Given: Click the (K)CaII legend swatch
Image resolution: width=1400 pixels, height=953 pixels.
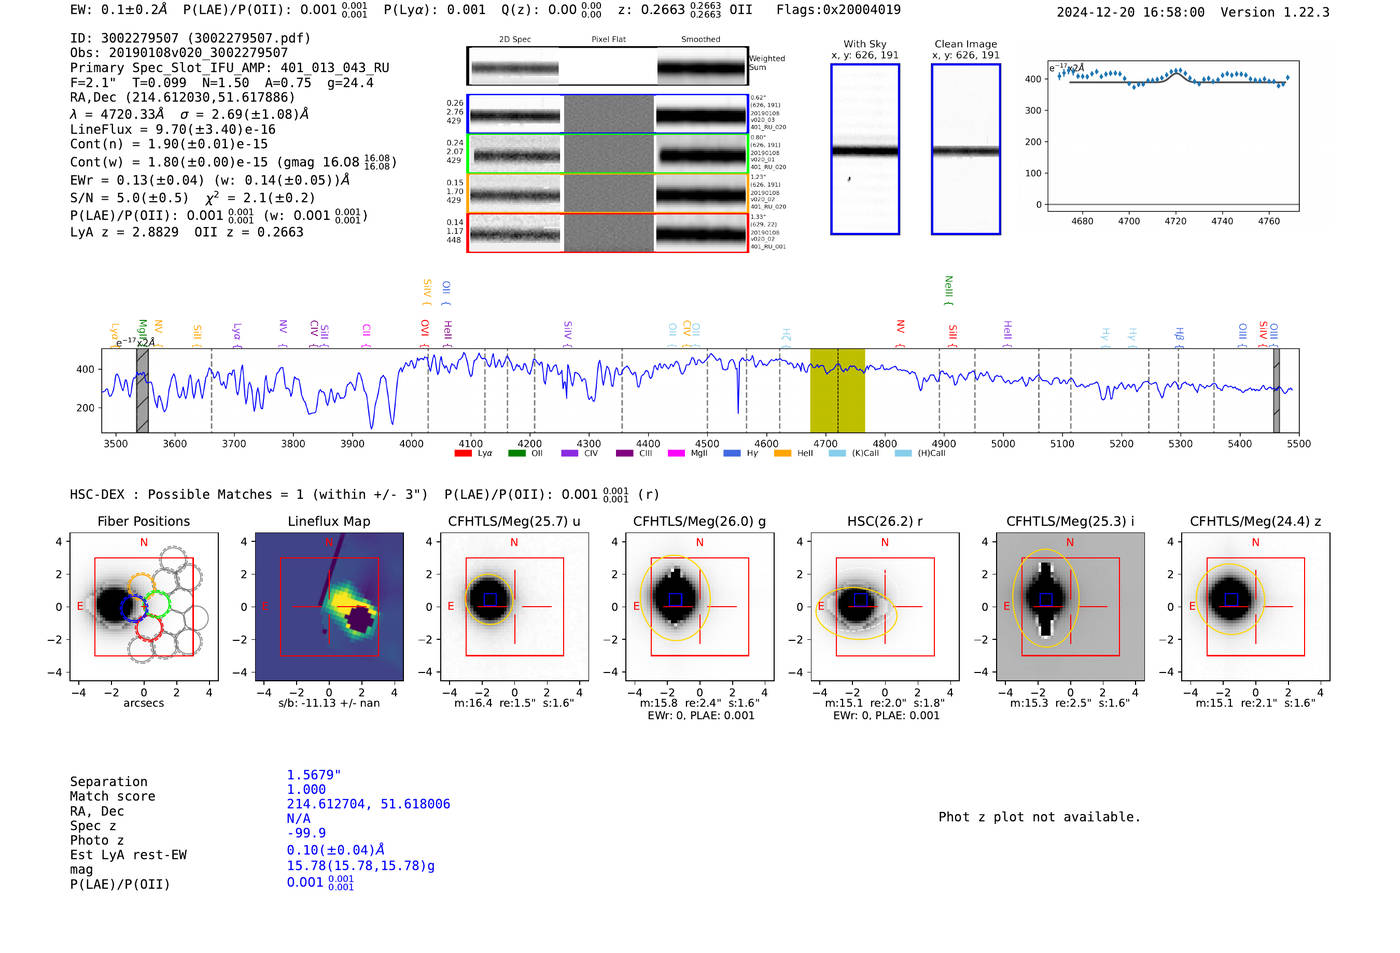Looking at the screenshot, I should pyautogui.click(x=837, y=454).
